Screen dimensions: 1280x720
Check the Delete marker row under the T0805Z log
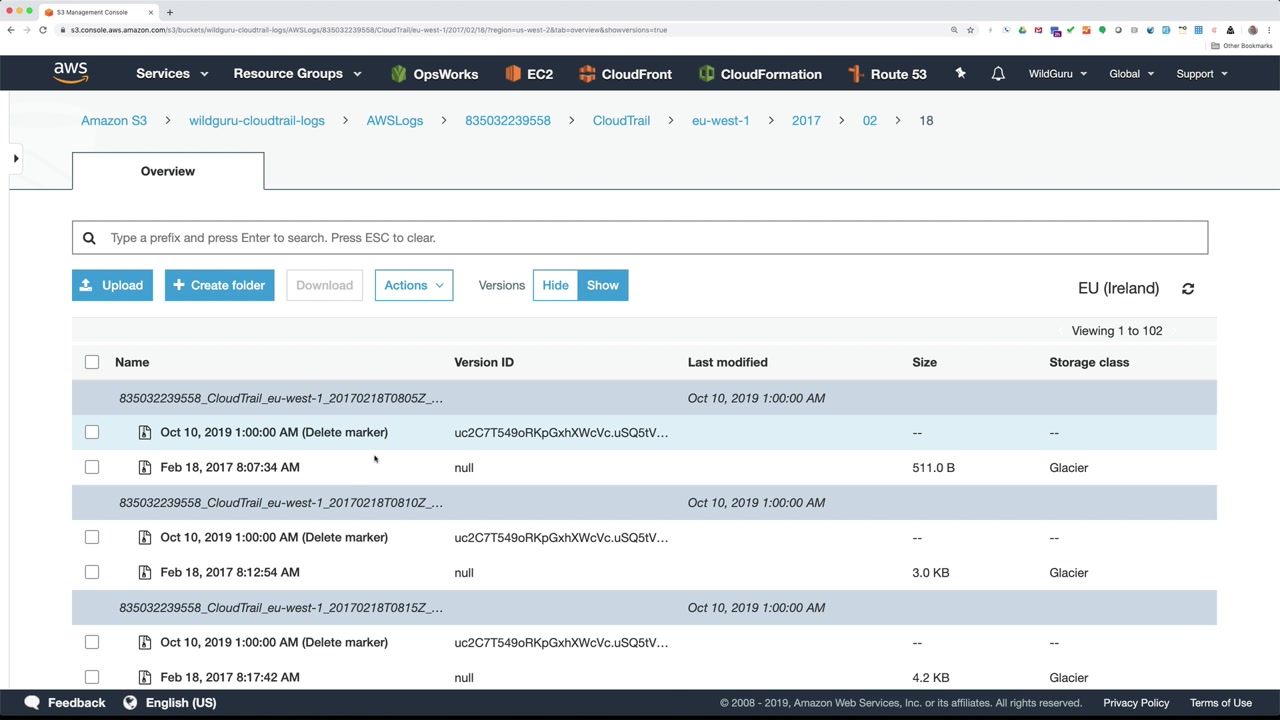pyautogui.click(x=92, y=432)
